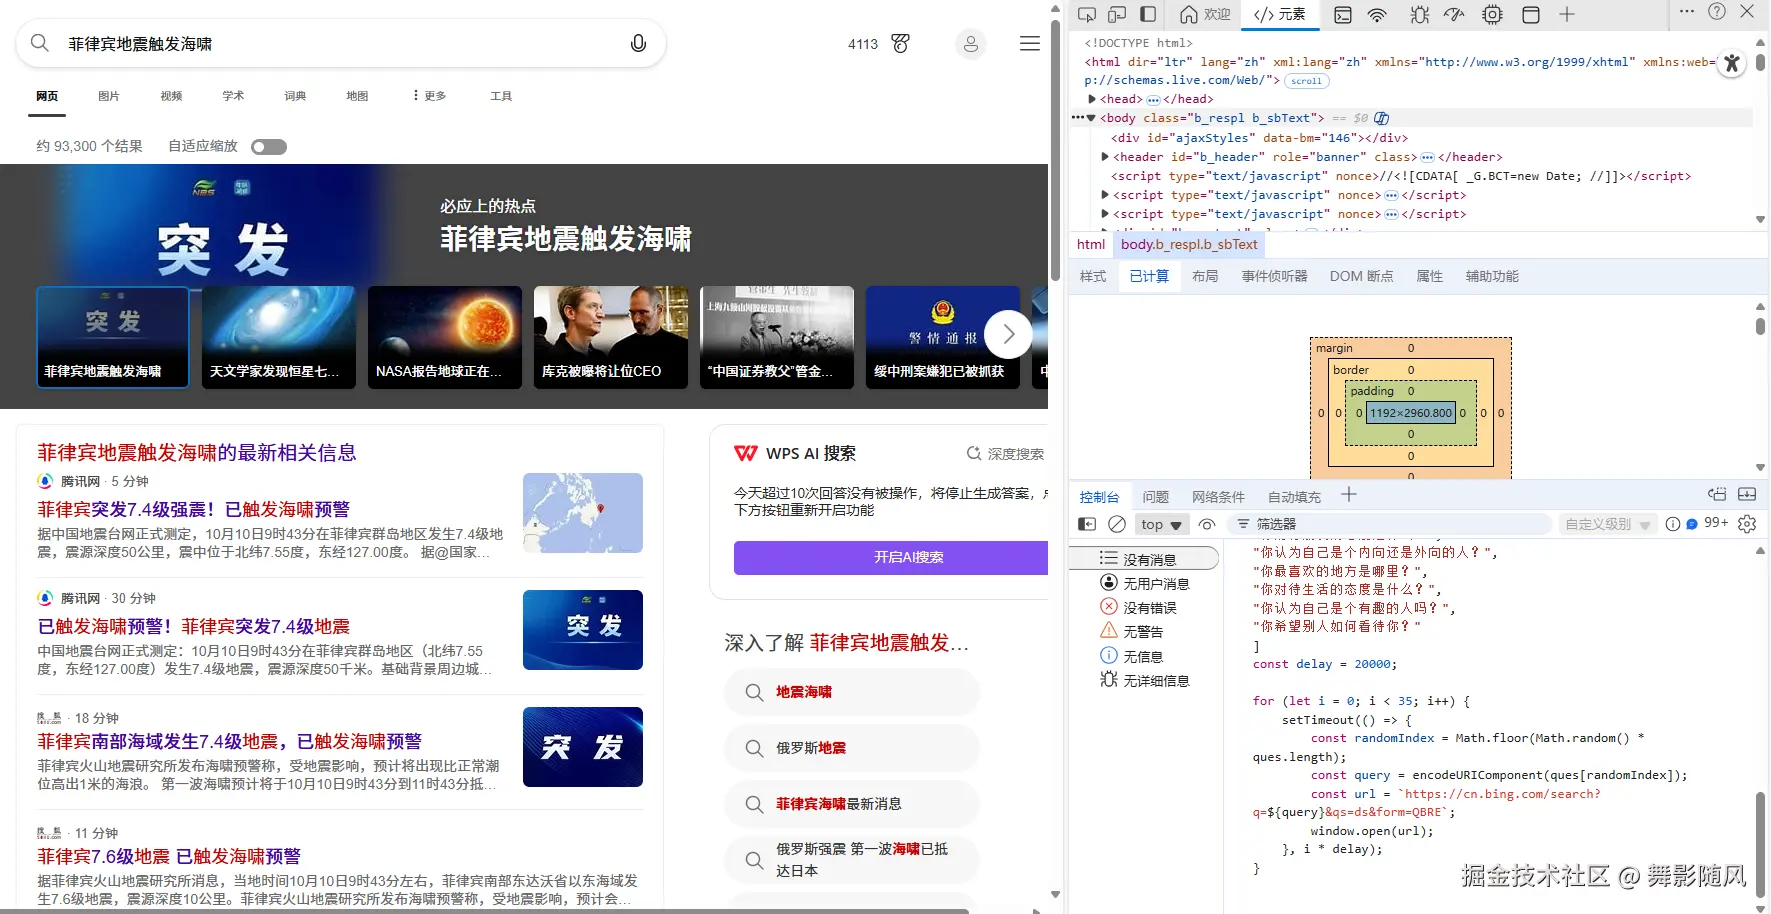Open DevTools help question mark

pos(1717,11)
